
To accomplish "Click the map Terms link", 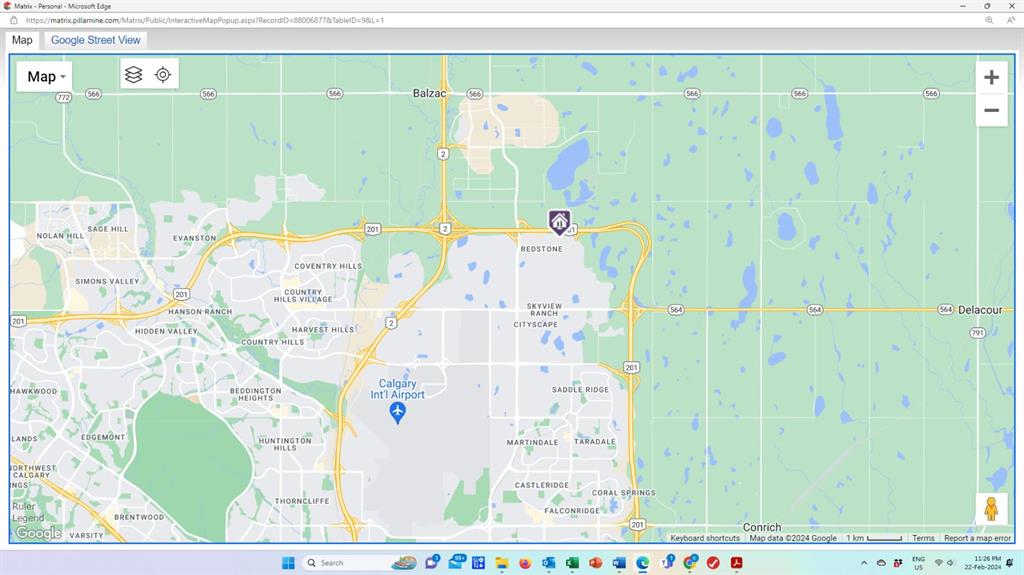I will point(923,538).
